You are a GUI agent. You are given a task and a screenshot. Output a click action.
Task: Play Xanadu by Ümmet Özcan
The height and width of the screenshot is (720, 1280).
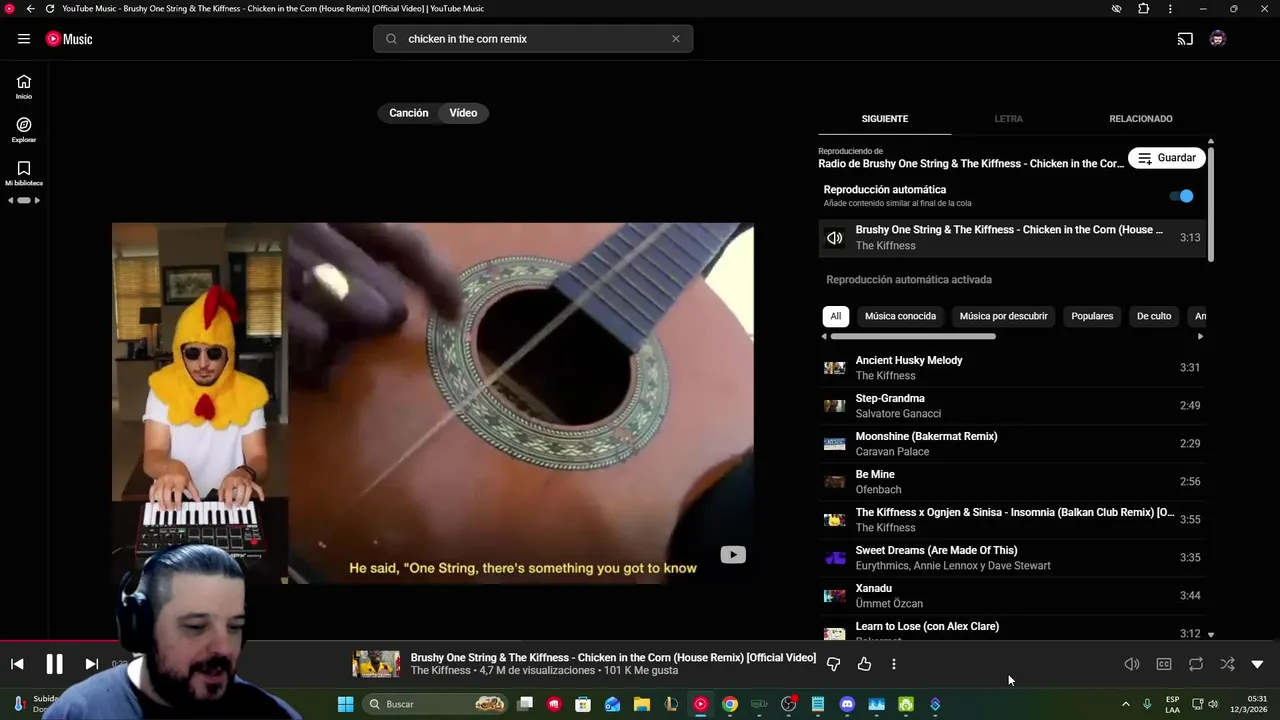coord(1012,596)
